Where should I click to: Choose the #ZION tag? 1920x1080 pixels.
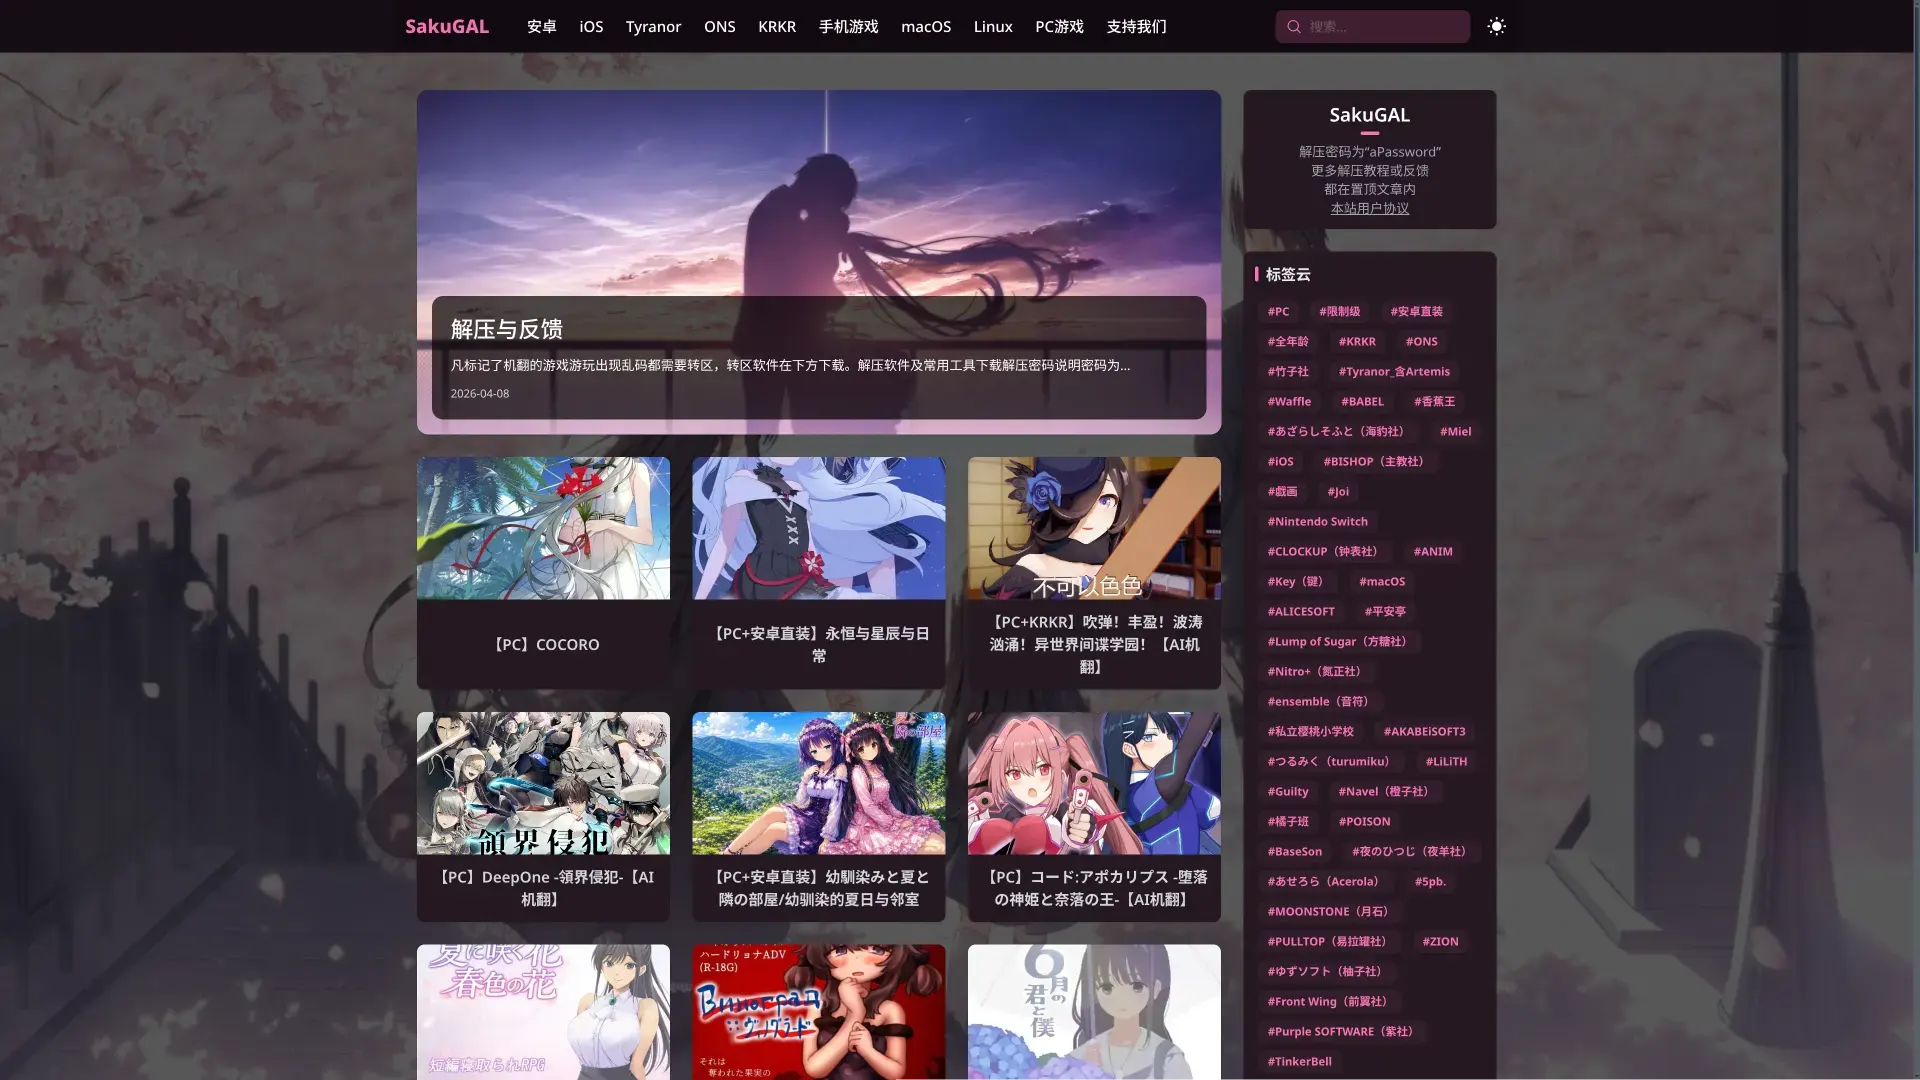point(1440,942)
